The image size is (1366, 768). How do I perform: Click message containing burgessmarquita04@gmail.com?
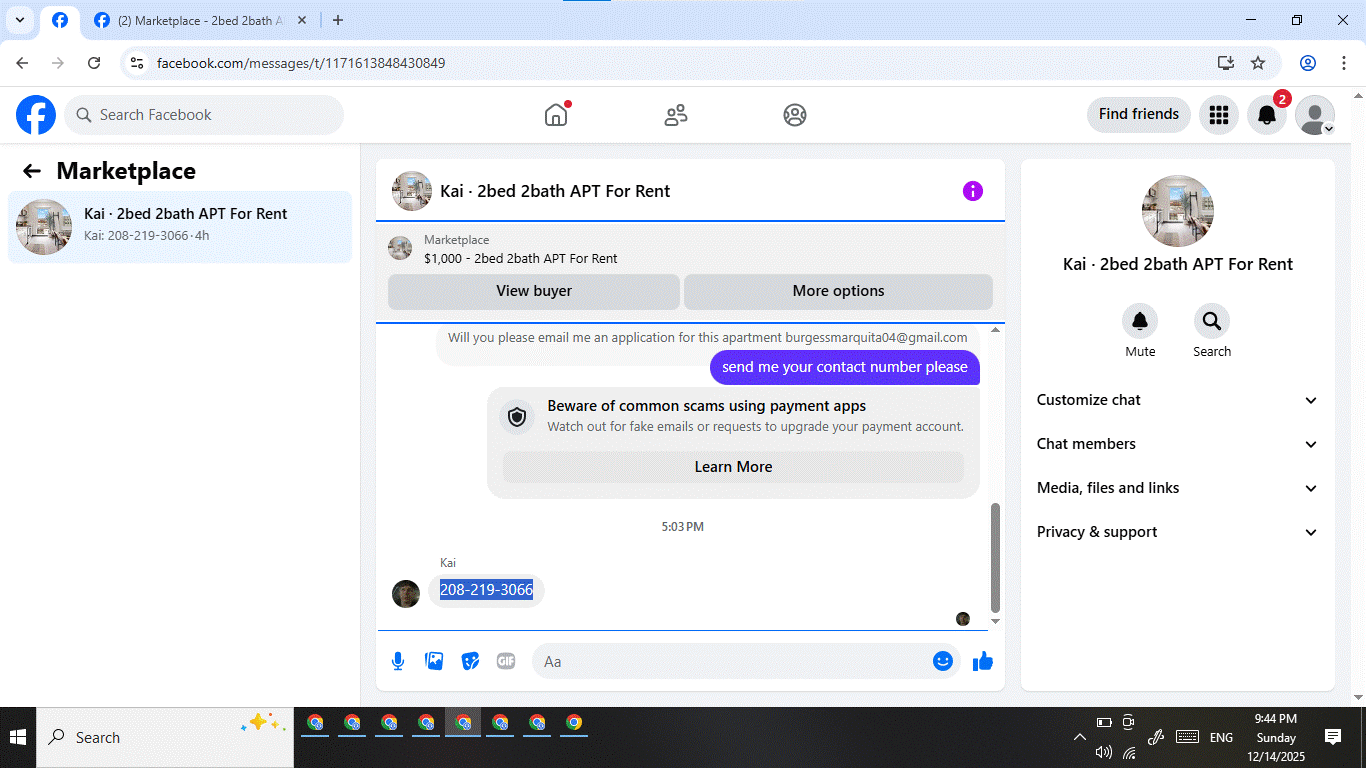pyautogui.click(x=707, y=338)
